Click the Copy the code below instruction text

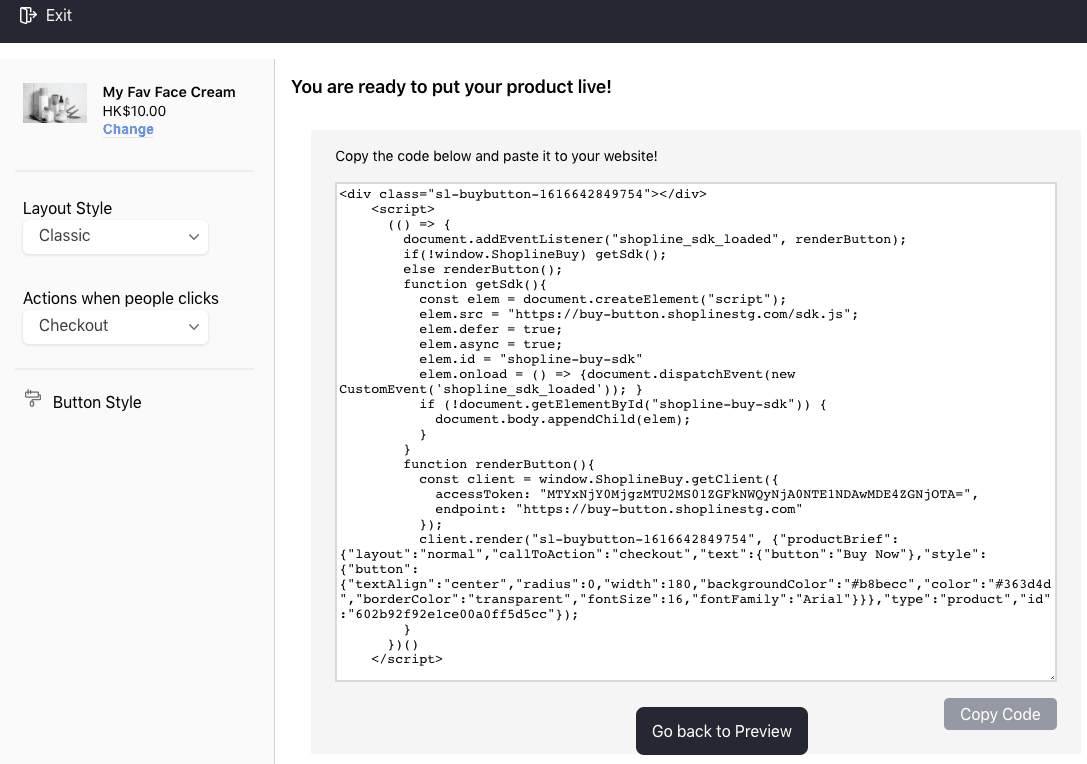click(496, 156)
